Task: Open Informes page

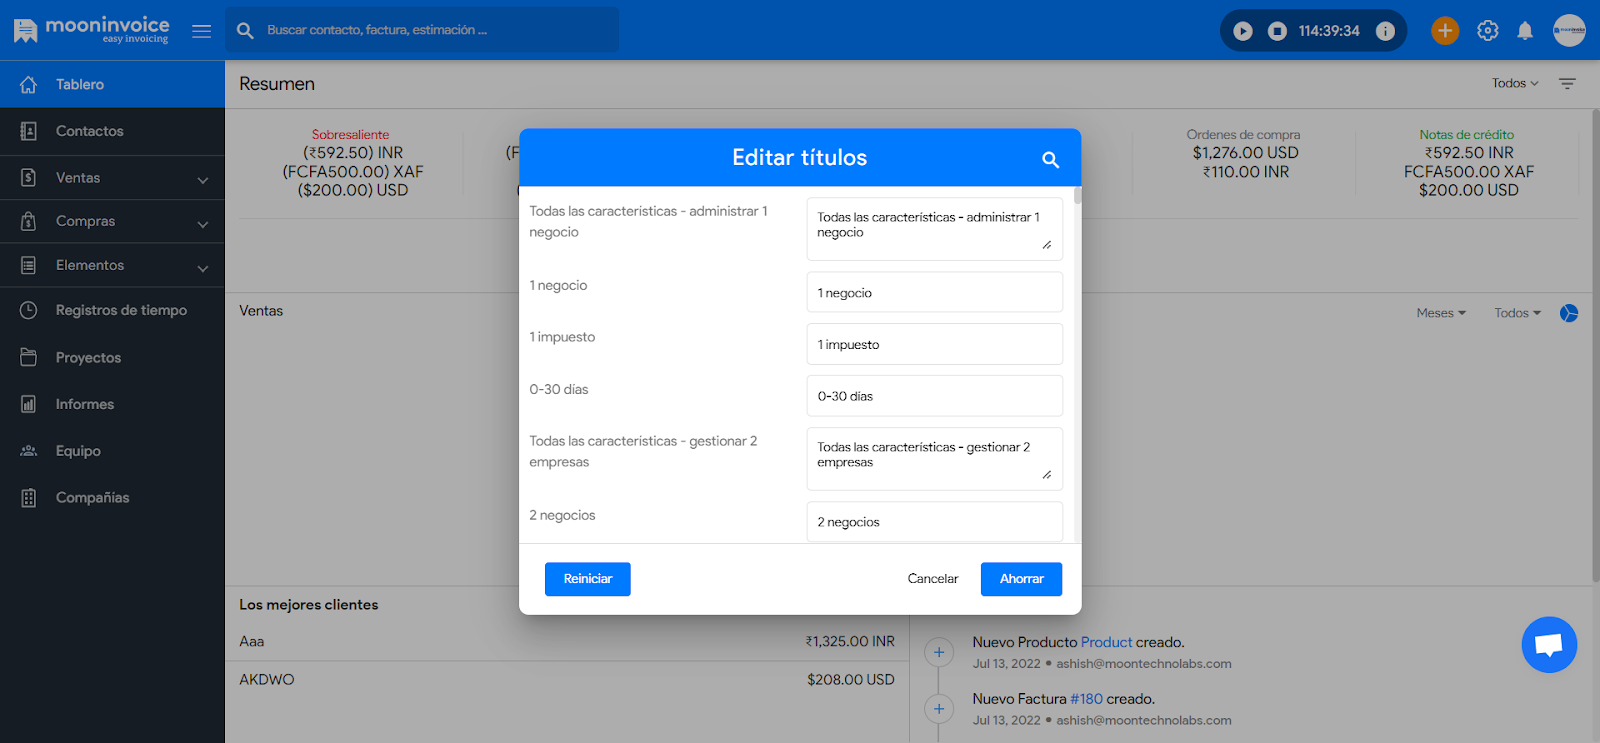Action: [x=112, y=404]
